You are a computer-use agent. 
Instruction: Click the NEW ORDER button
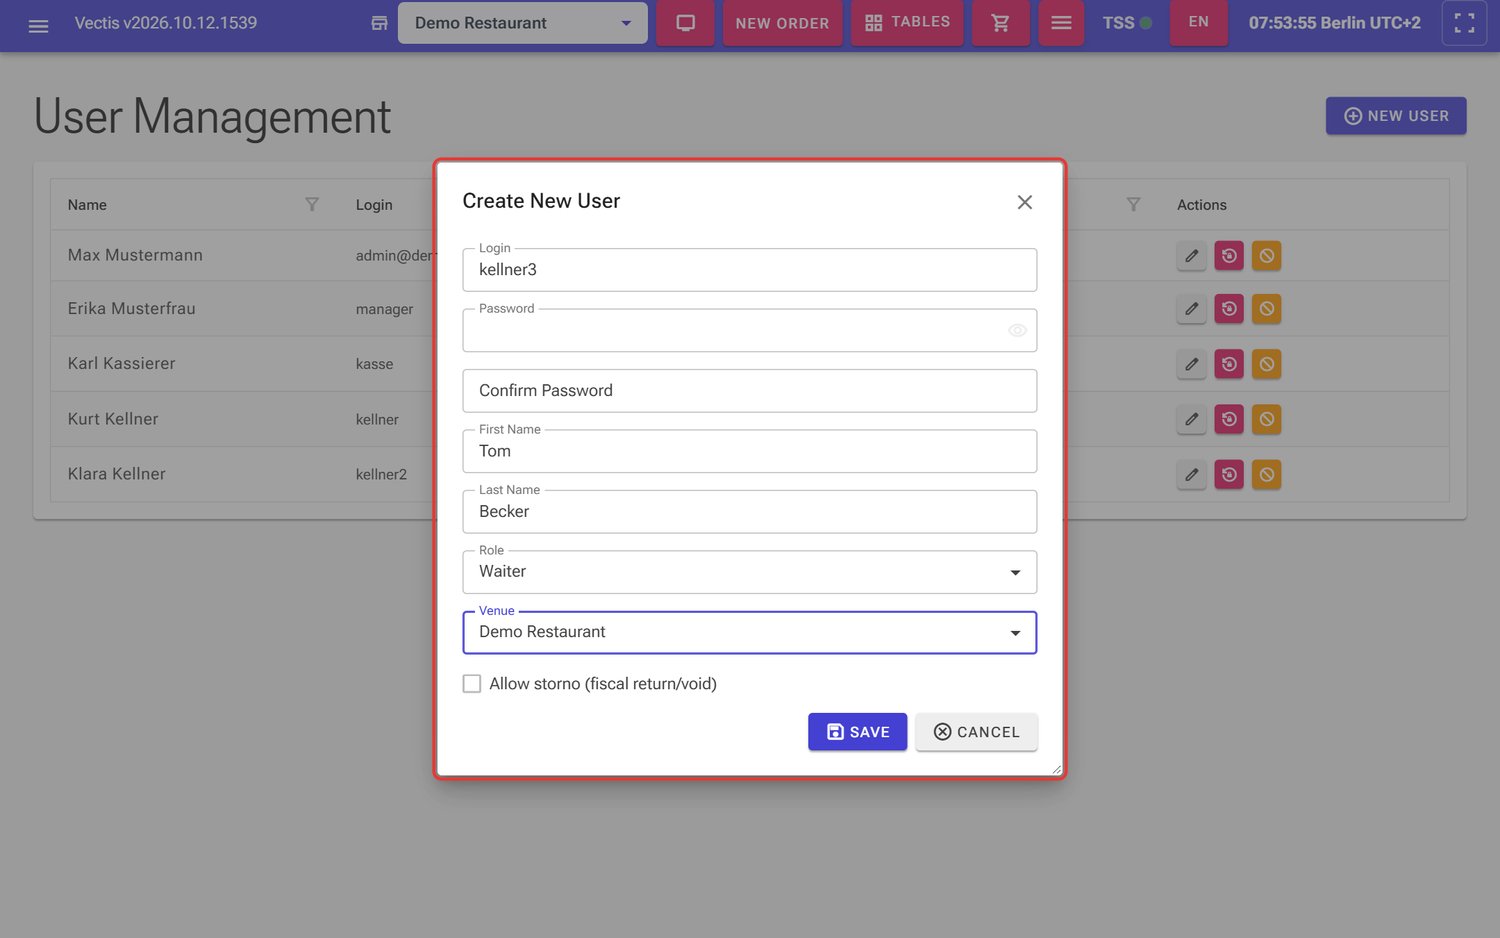click(x=782, y=23)
